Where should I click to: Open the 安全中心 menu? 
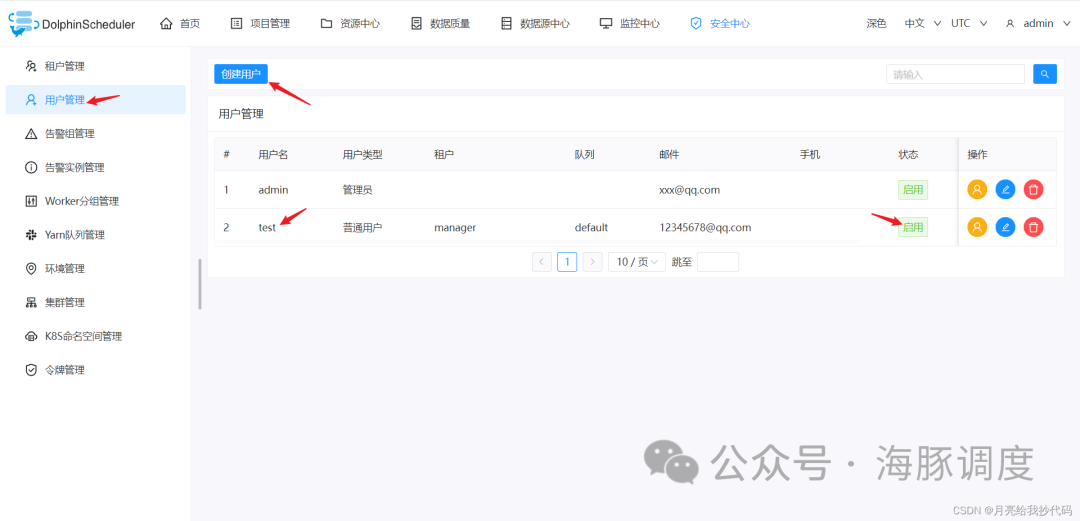[720, 23]
